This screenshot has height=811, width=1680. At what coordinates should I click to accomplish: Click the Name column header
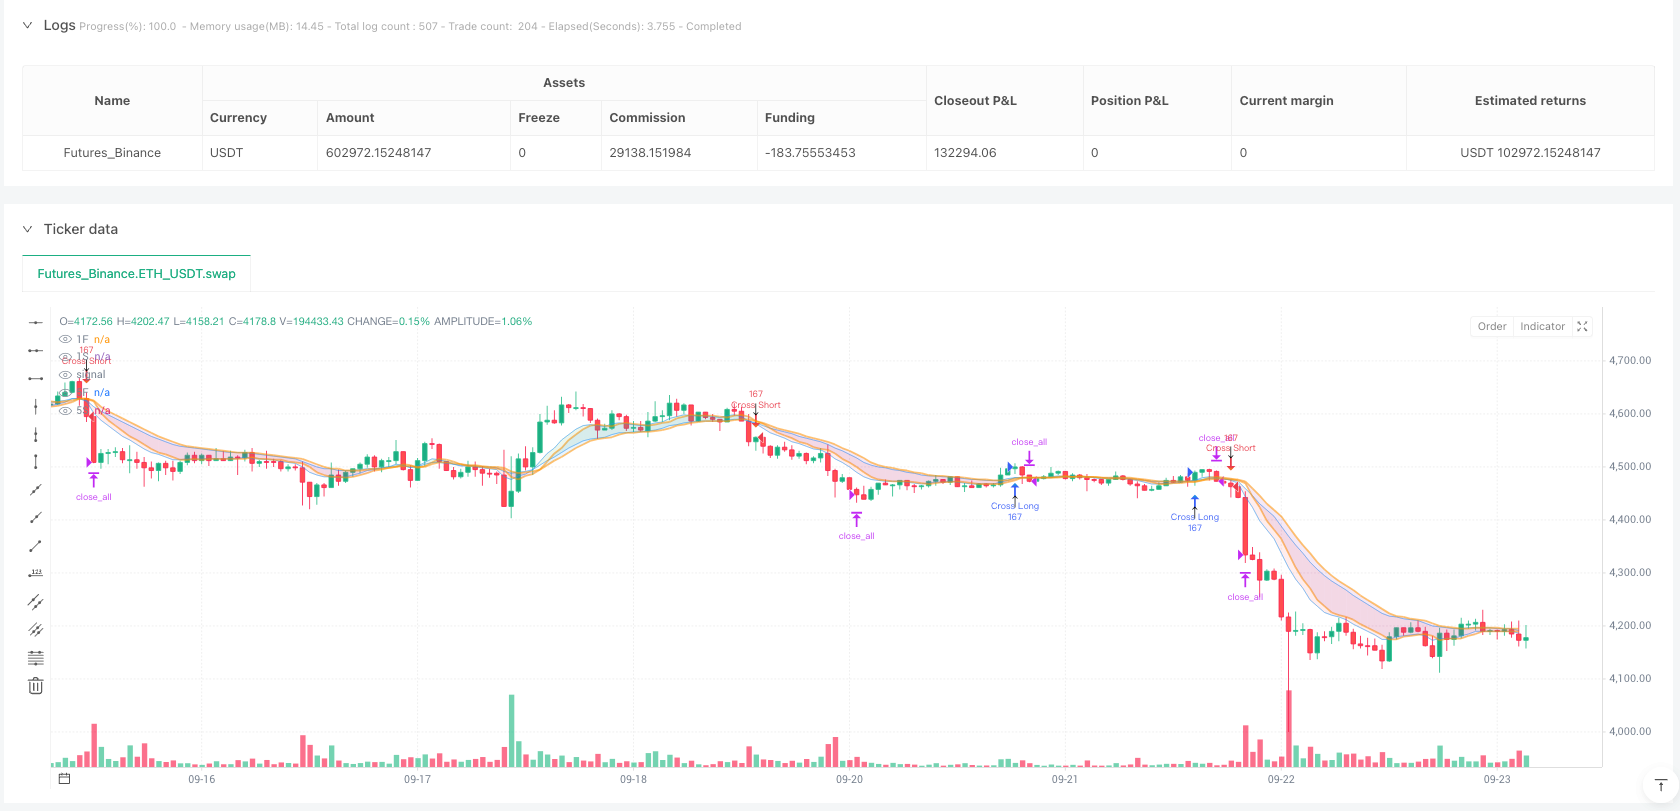[x=112, y=100]
